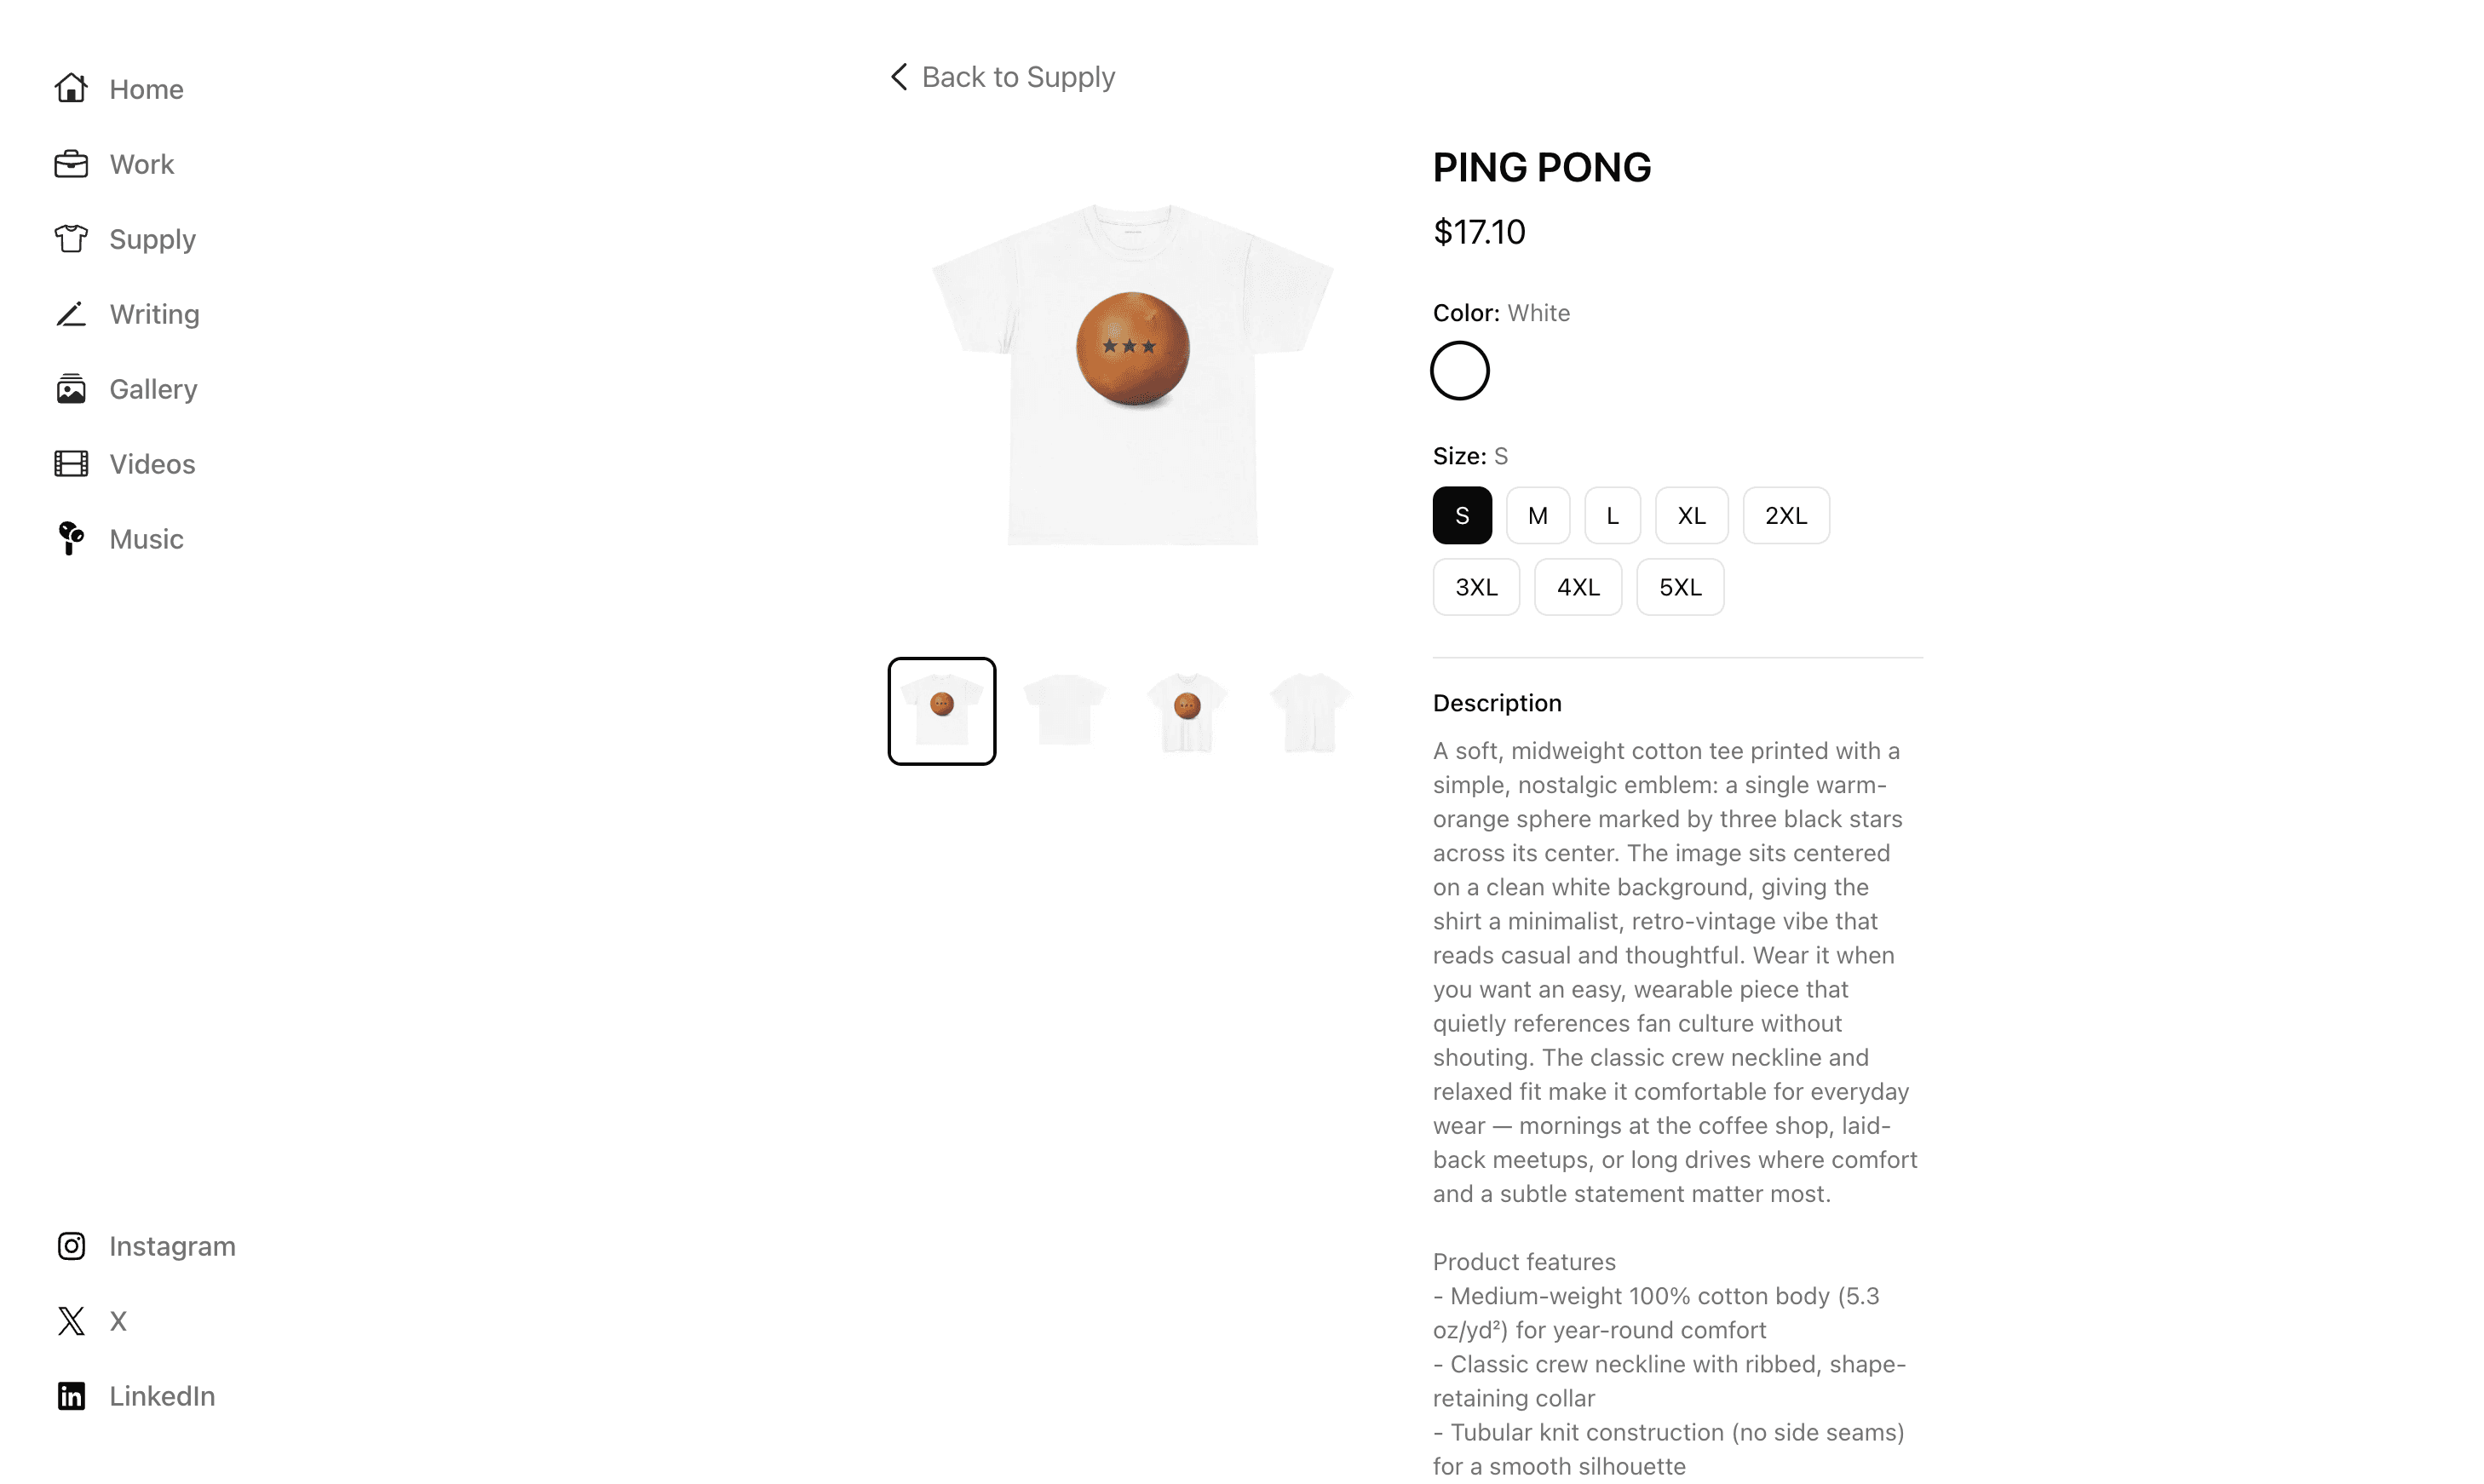2484x1484 pixels.
Task: Click the Back to Supply link
Action: (1018, 76)
